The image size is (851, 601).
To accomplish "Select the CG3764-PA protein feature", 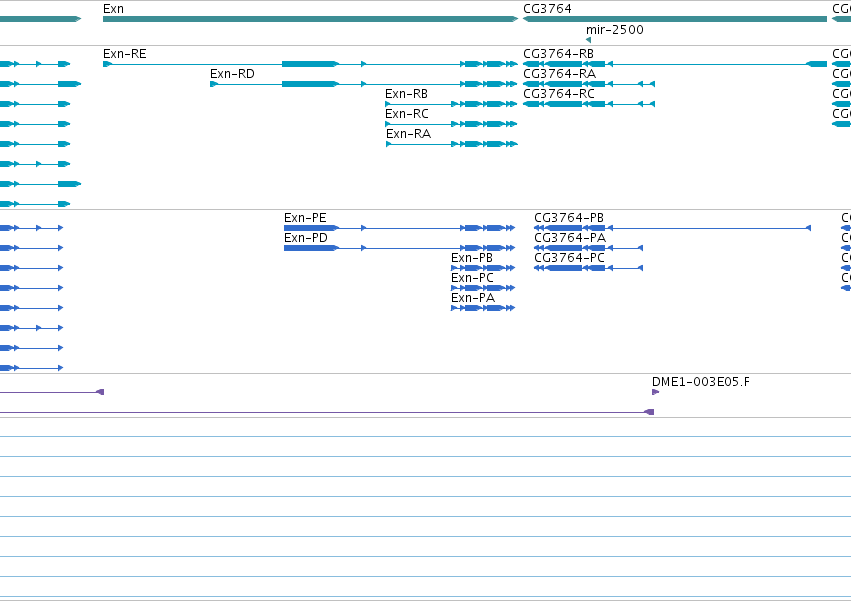I will coord(588,248).
